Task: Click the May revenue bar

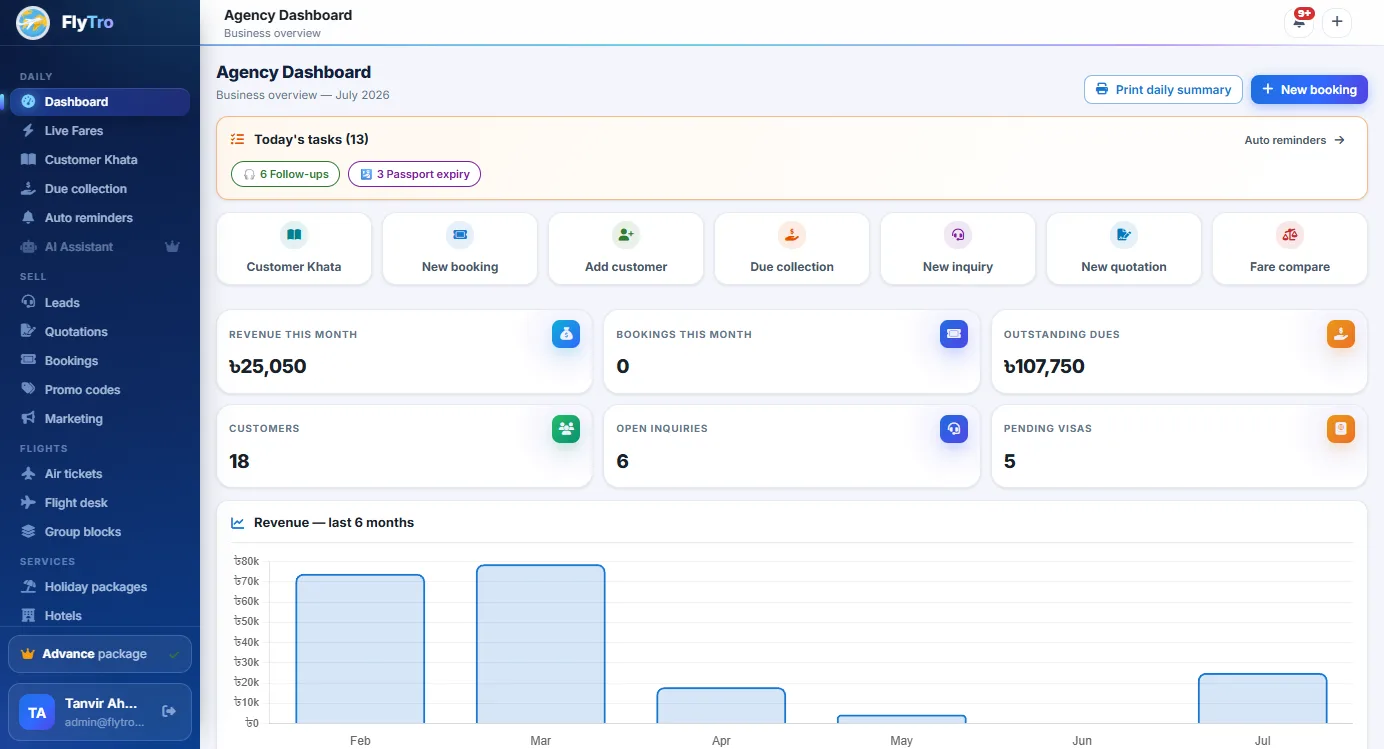Action: coord(902,719)
